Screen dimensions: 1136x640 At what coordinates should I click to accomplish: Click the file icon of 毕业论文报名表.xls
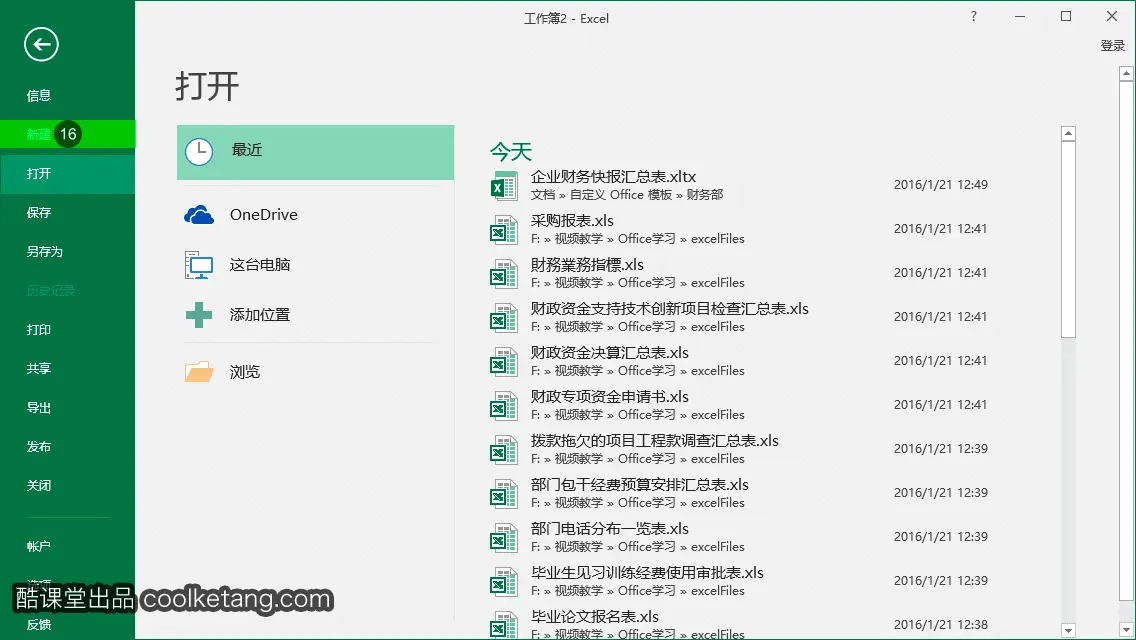pyautogui.click(x=504, y=625)
